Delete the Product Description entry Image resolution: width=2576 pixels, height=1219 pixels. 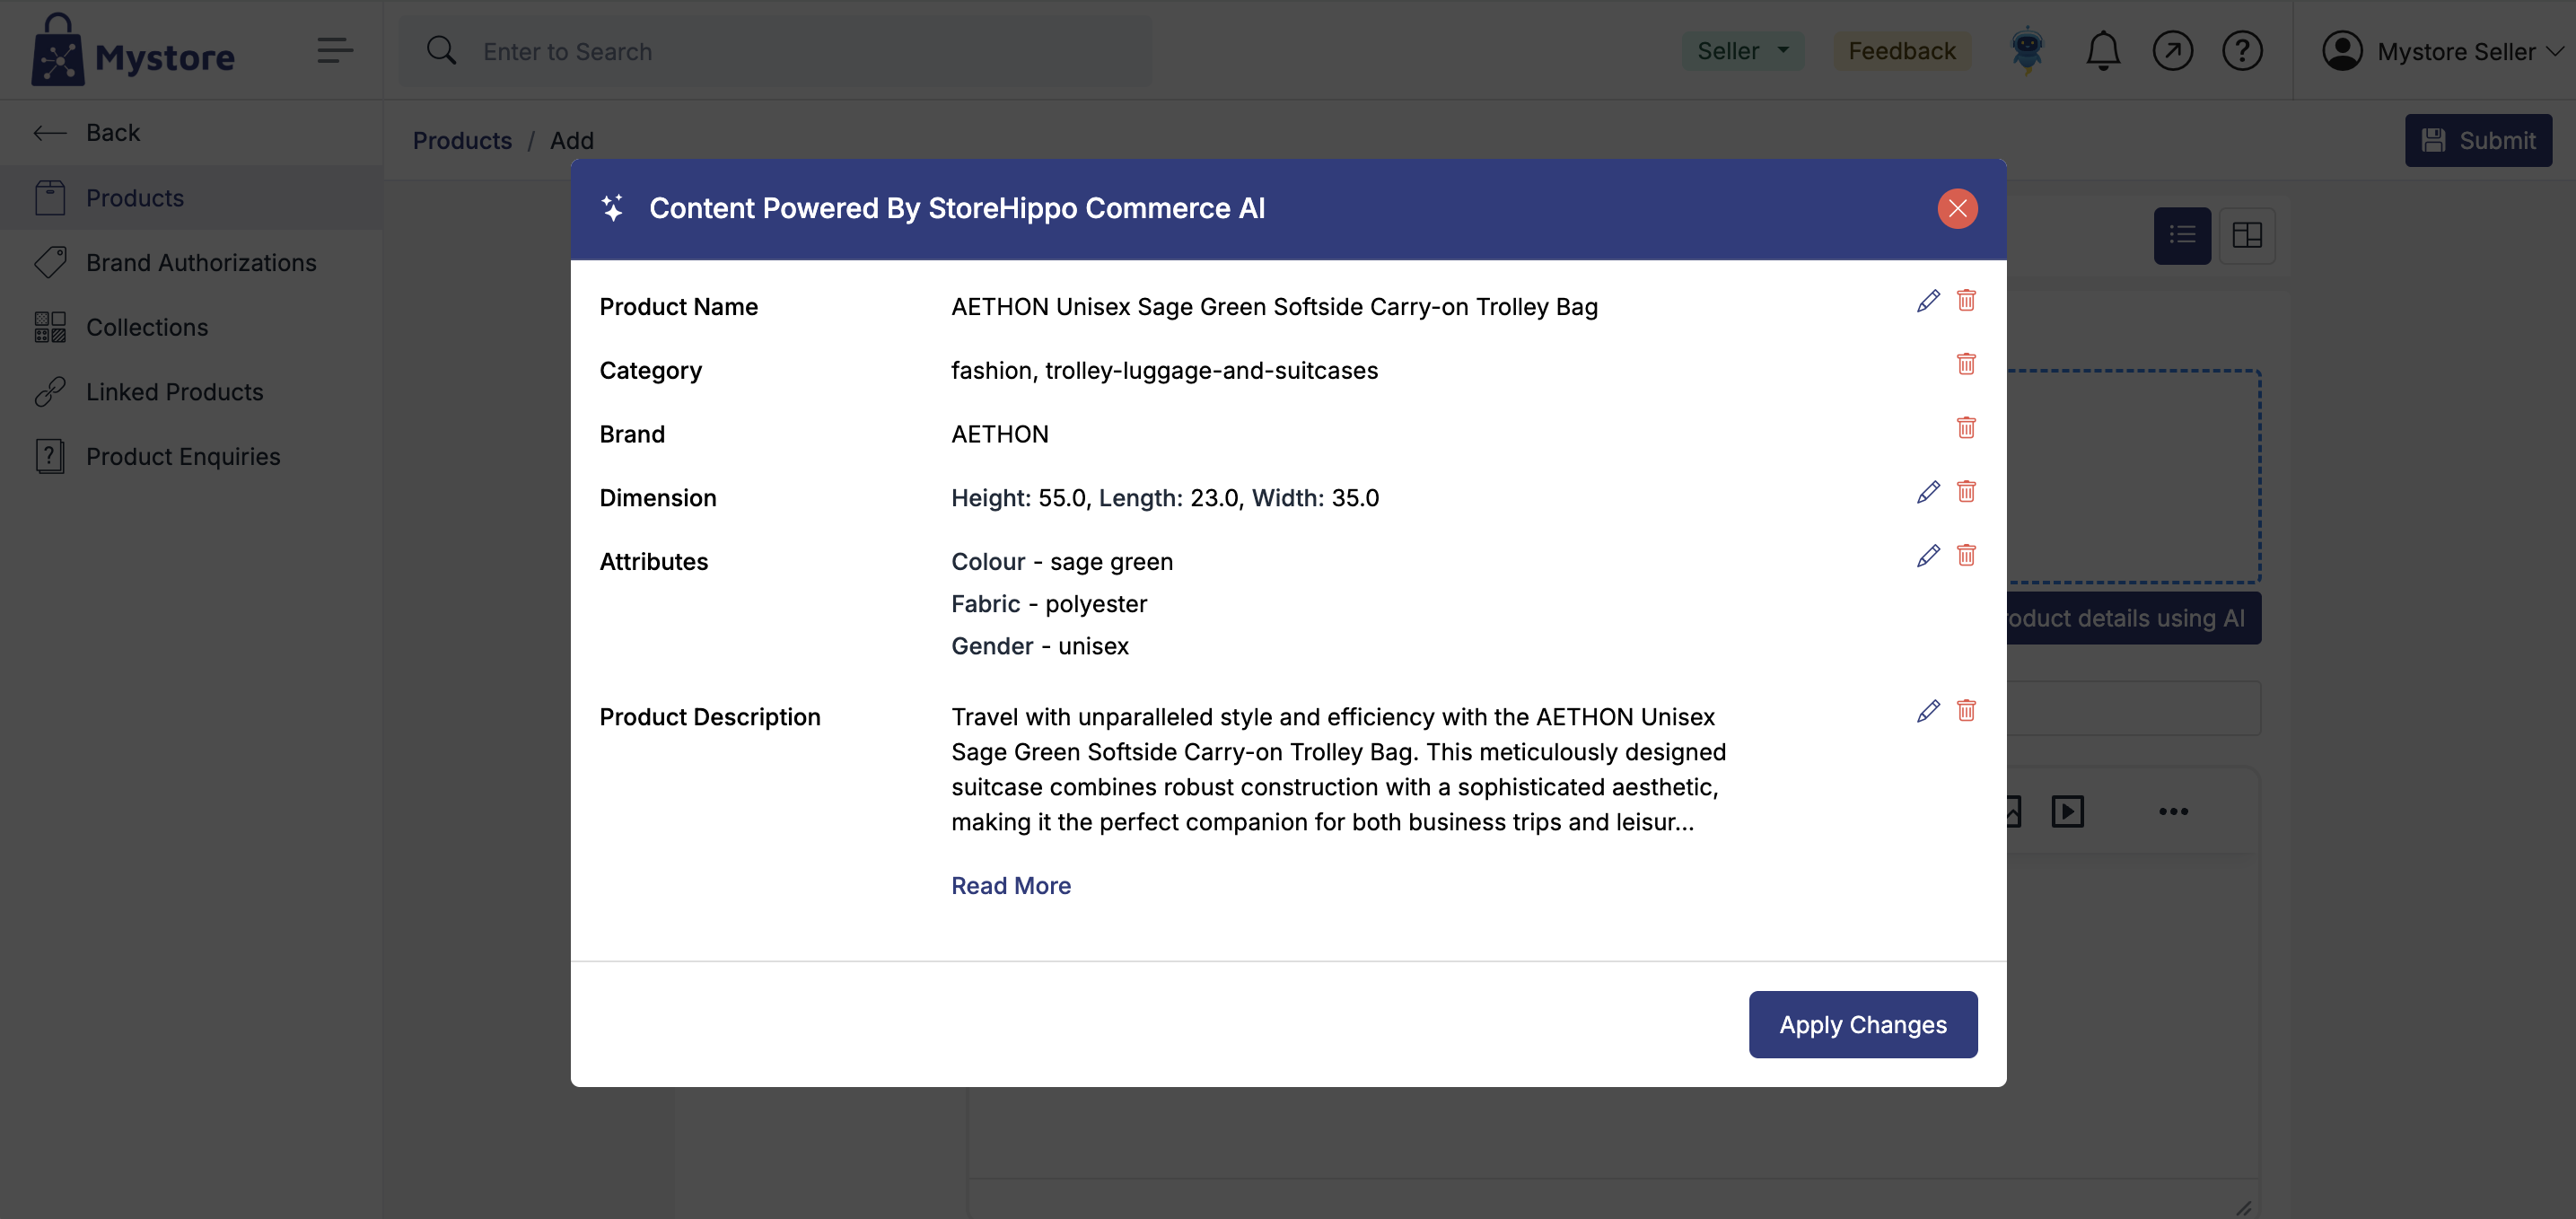point(1966,711)
